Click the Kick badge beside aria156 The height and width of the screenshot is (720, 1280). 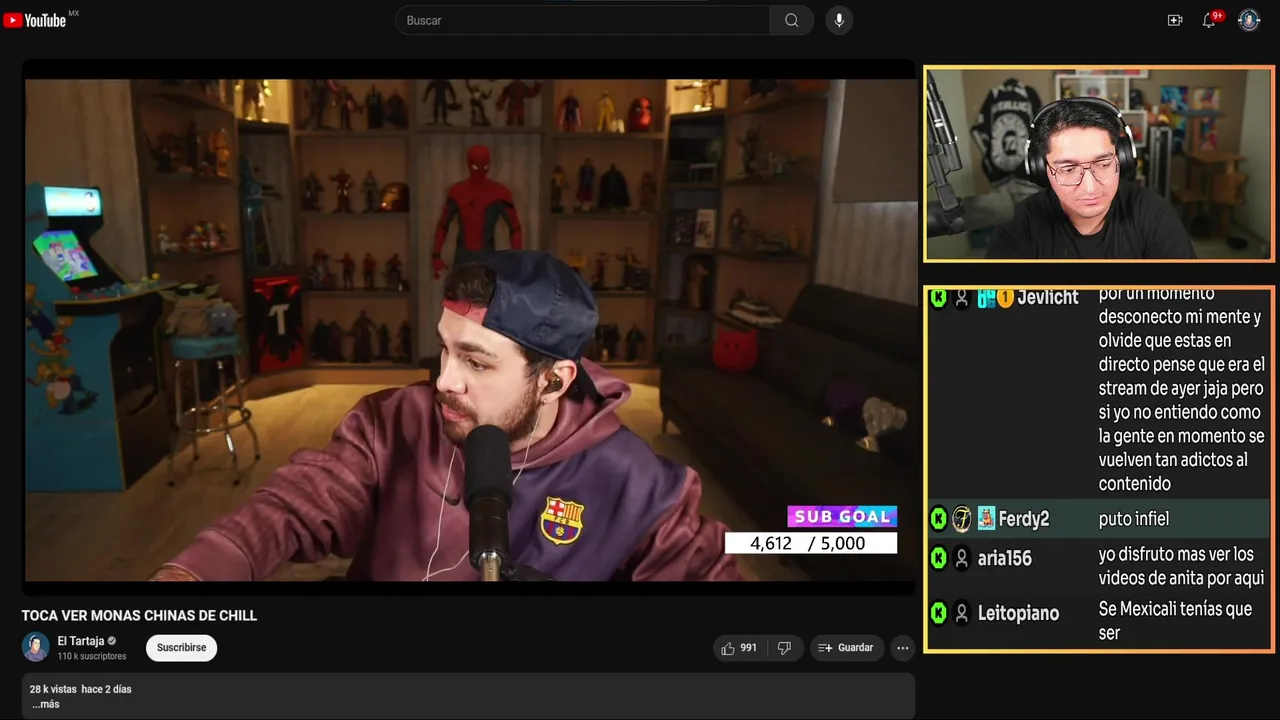point(938,558)
